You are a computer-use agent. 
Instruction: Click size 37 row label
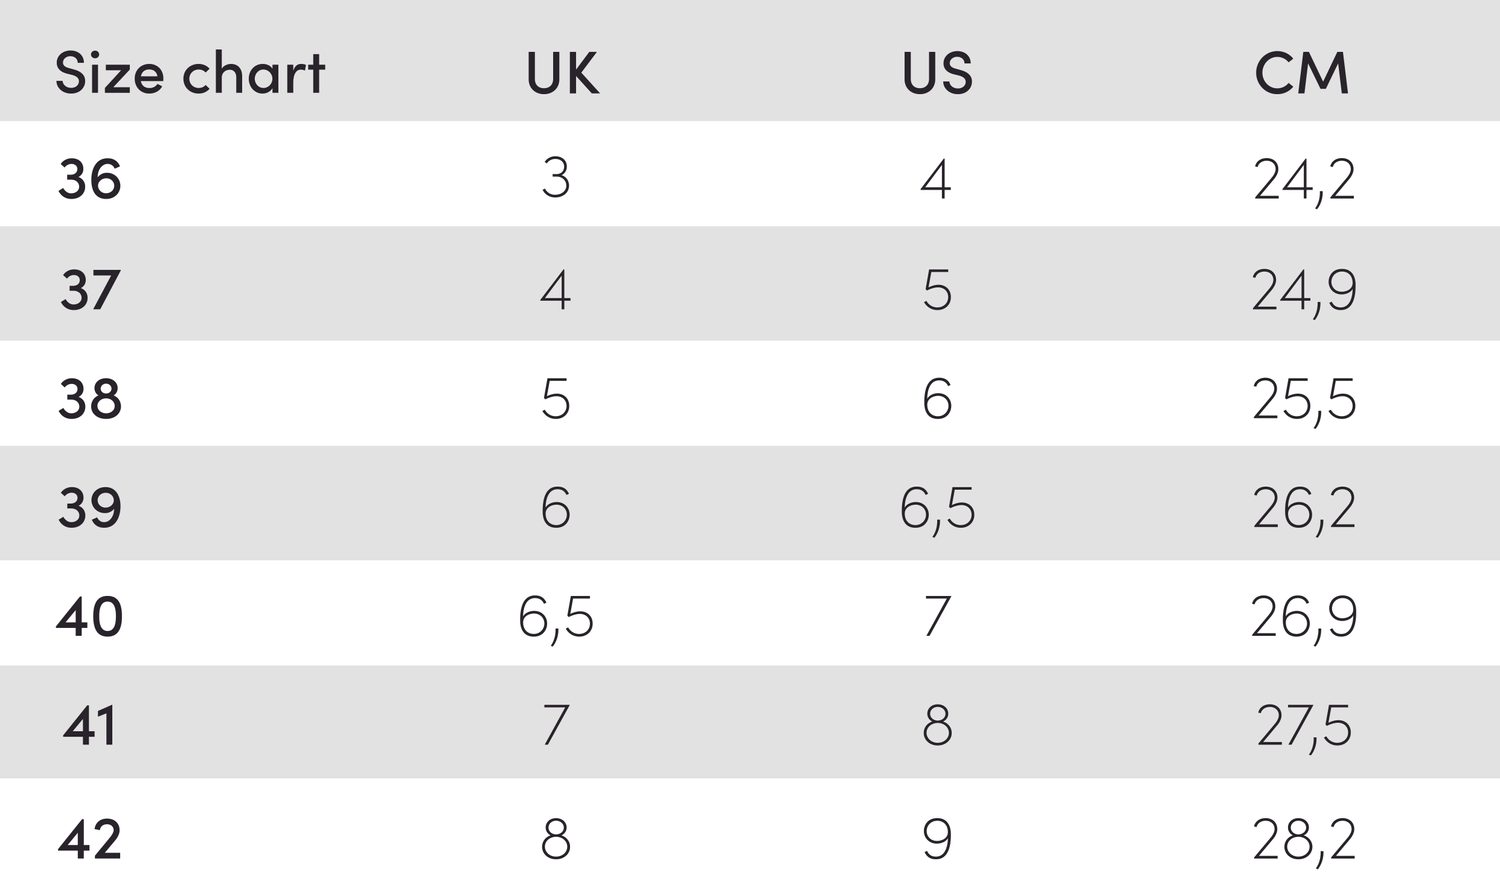(90, 290)
